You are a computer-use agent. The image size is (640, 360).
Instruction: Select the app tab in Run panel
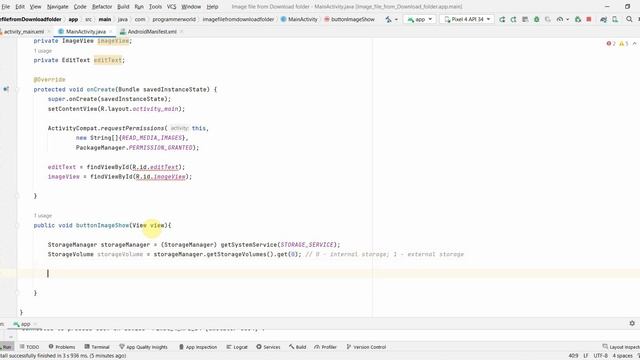coord(22,324)
